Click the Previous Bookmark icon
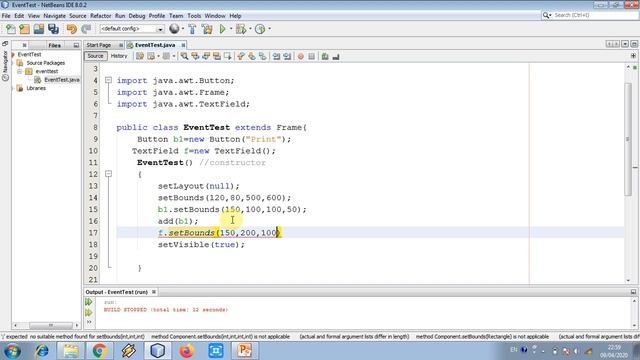 coord(241,56)
